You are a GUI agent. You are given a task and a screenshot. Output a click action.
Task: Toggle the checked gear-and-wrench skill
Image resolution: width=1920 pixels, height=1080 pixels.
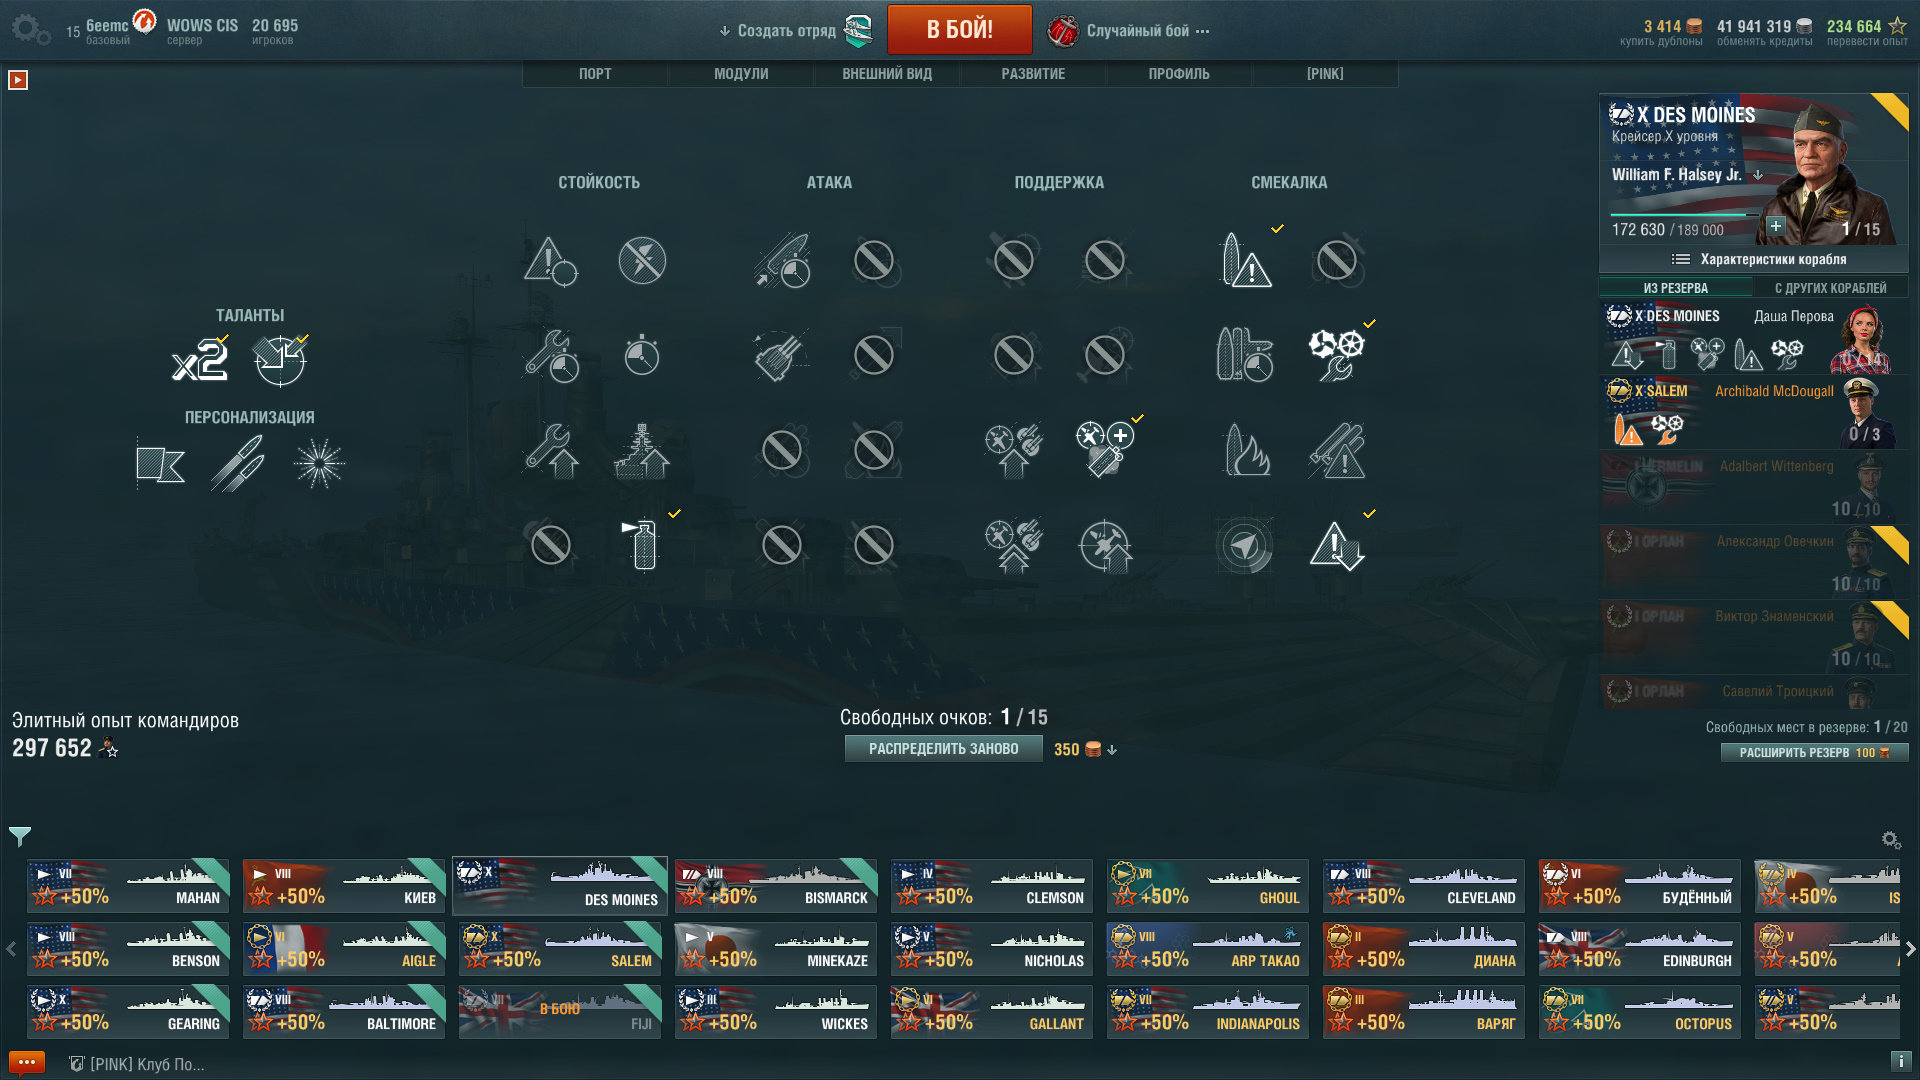(x=1337, y=355)
